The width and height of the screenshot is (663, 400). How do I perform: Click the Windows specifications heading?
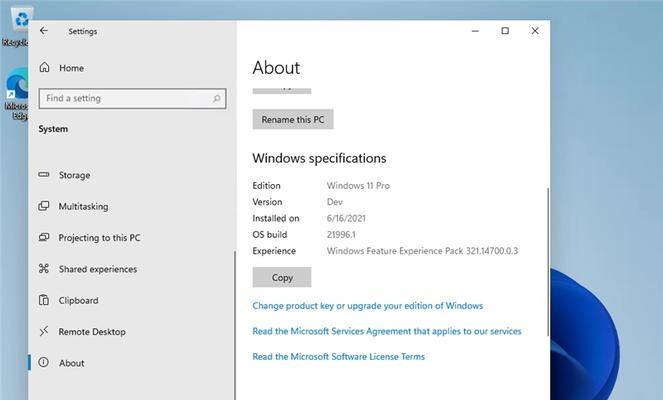[x=319, y=158]
